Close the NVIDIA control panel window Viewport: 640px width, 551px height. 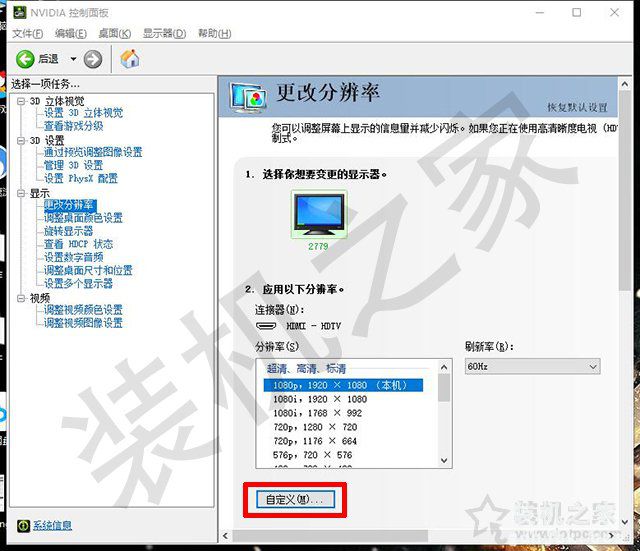(614, 13)
